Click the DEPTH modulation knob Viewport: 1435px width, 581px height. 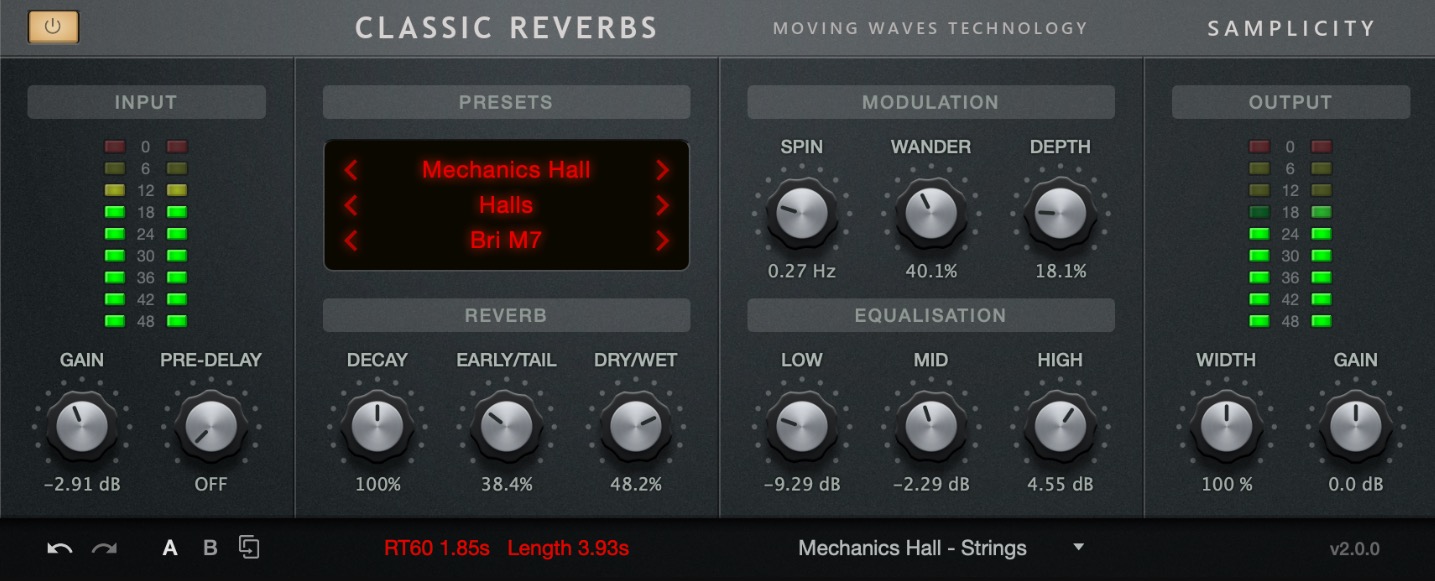pyautogui.click(x=1060, y=214)
